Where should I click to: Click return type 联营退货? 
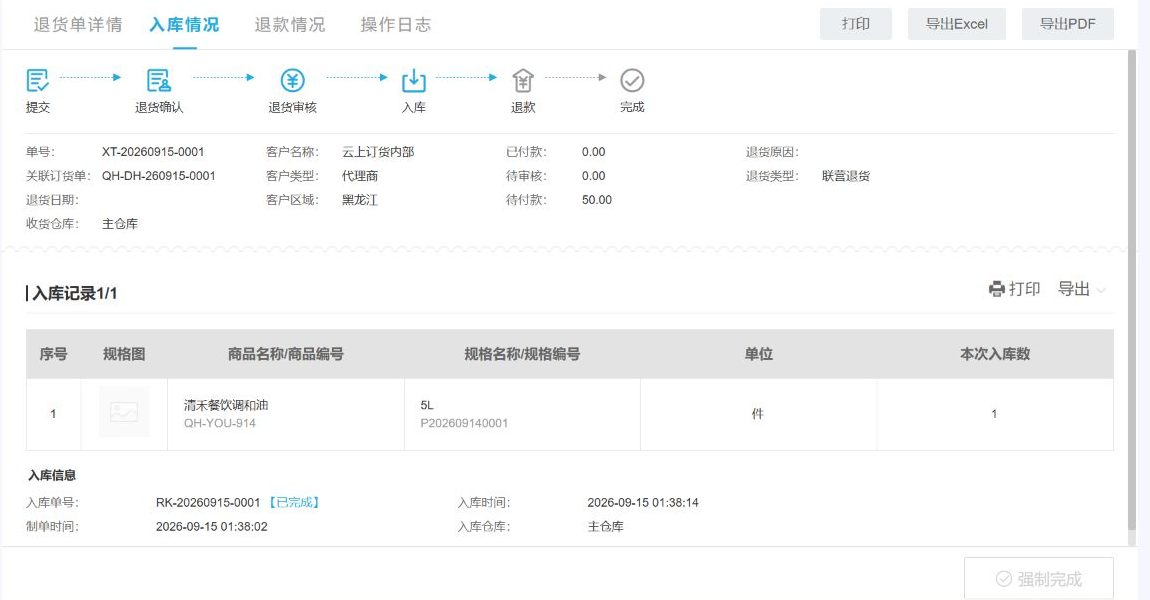(846, 176)
